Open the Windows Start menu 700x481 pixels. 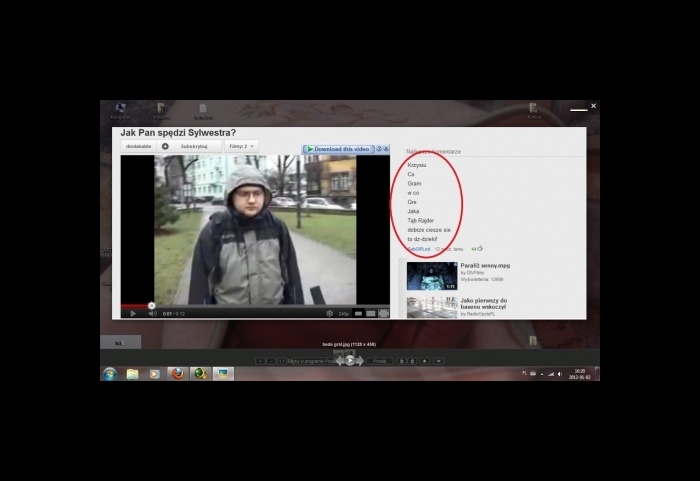[x=109, y=373]
